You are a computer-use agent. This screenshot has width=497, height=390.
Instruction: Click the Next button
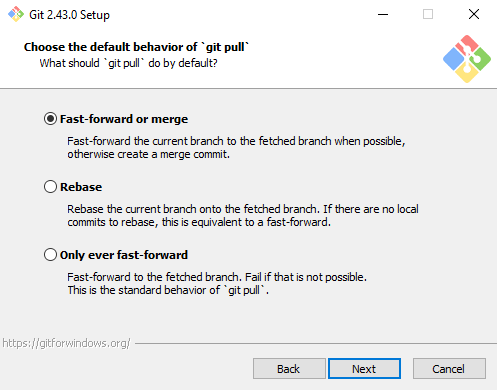[364, 369]
